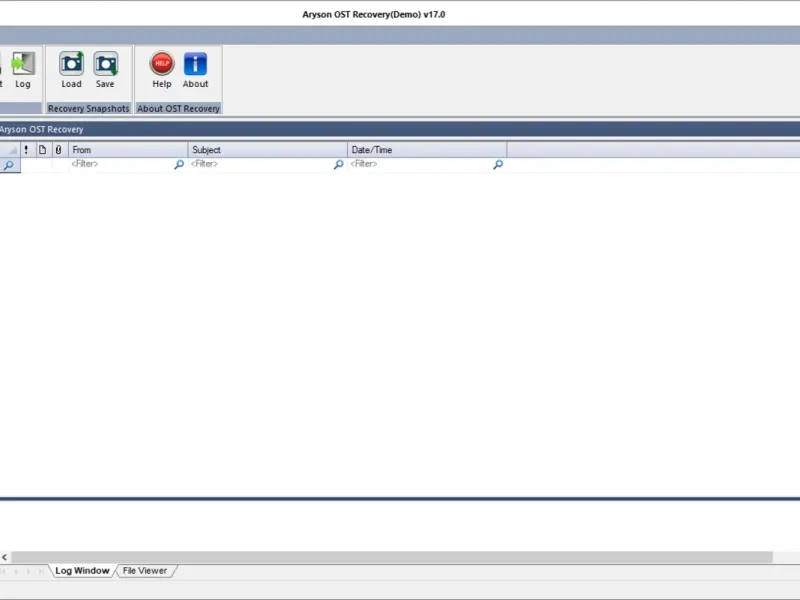Load a recovery snapshot
The width and height of the screenshot is (800, 600).
[x=71, y=69]
